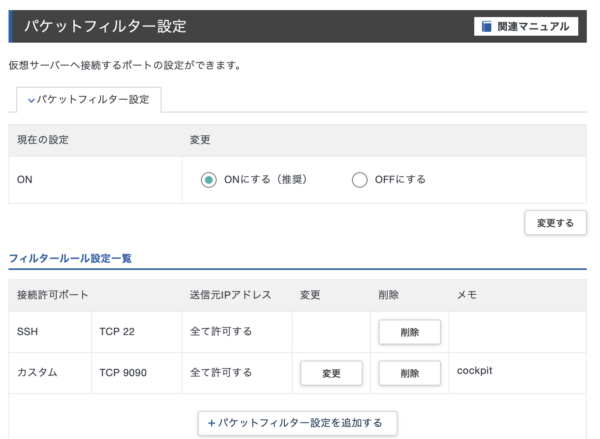Click the フィルタールール設定一覧 heading
Screen dimensions: 600x439
click(70, 258)
